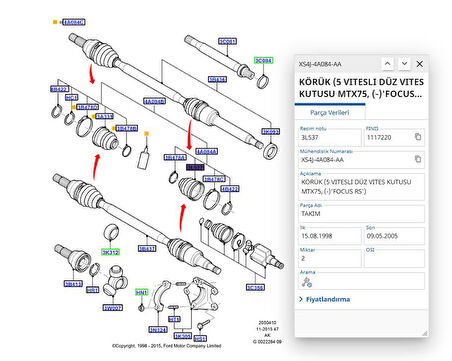This screenshot has height=361, width=452.
Task: Select the green 3K312 callout label
Action: tap(110, 252)
